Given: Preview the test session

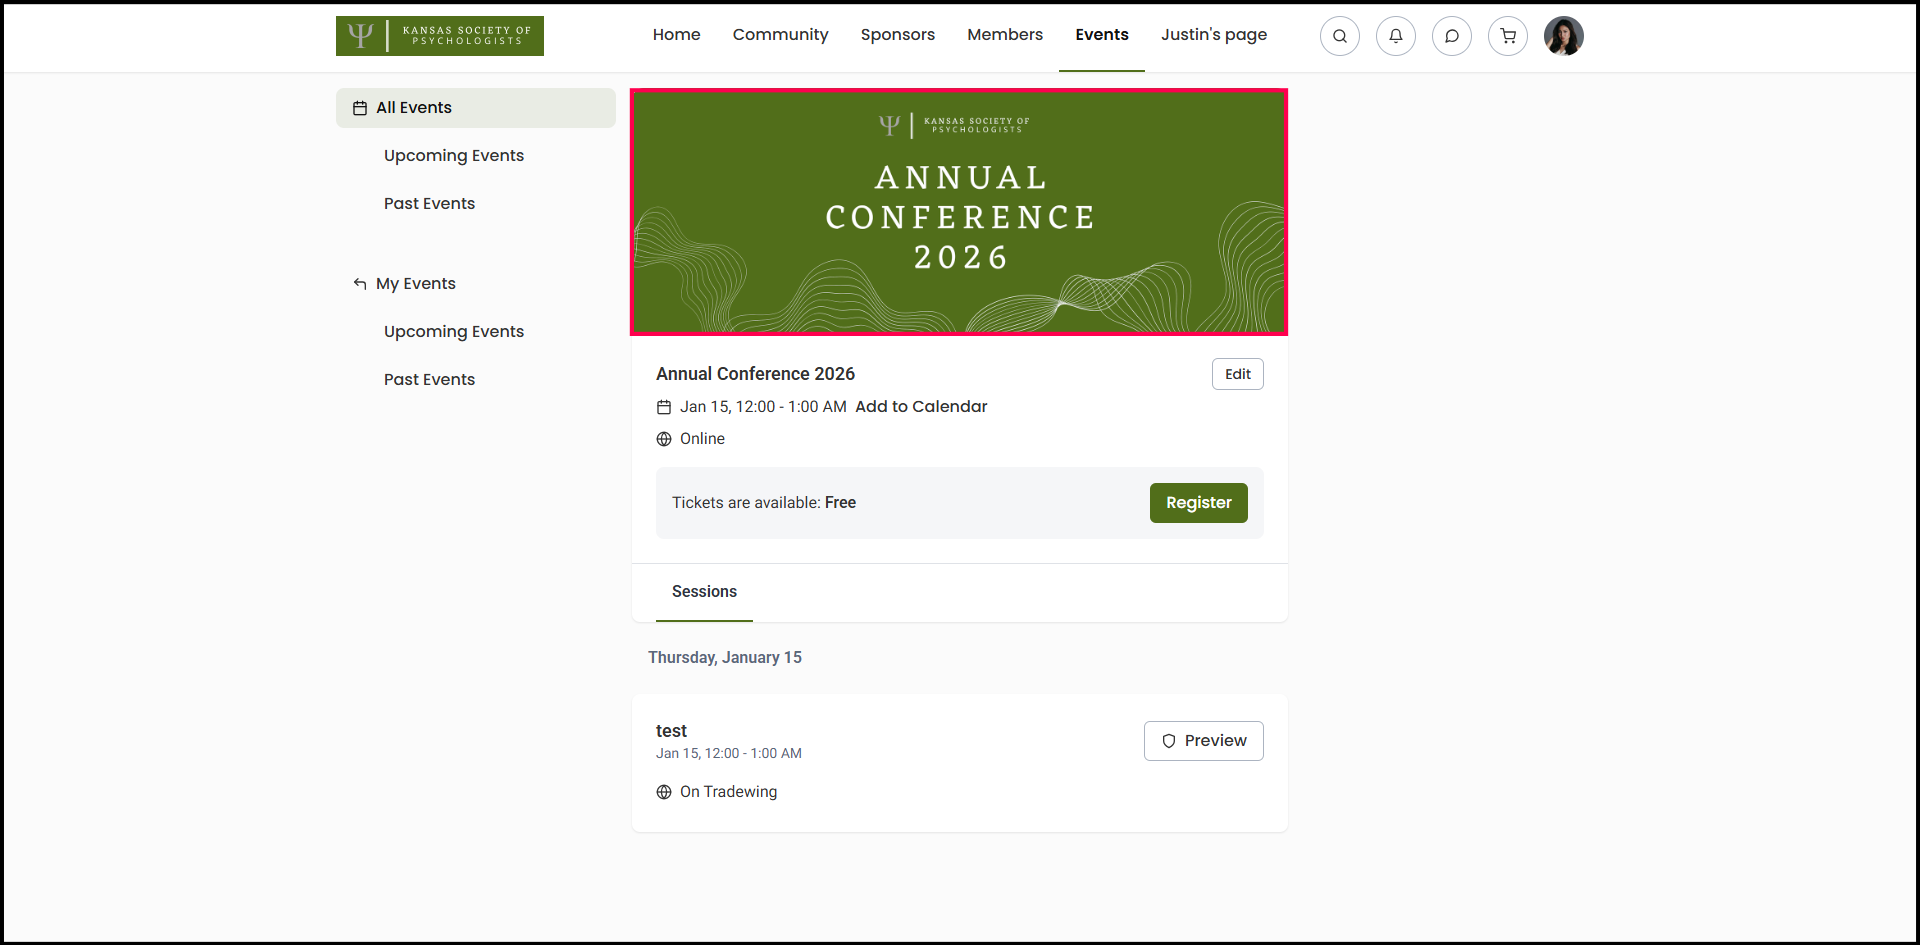Looking at the screenshot, I should tap(1203, 741).
